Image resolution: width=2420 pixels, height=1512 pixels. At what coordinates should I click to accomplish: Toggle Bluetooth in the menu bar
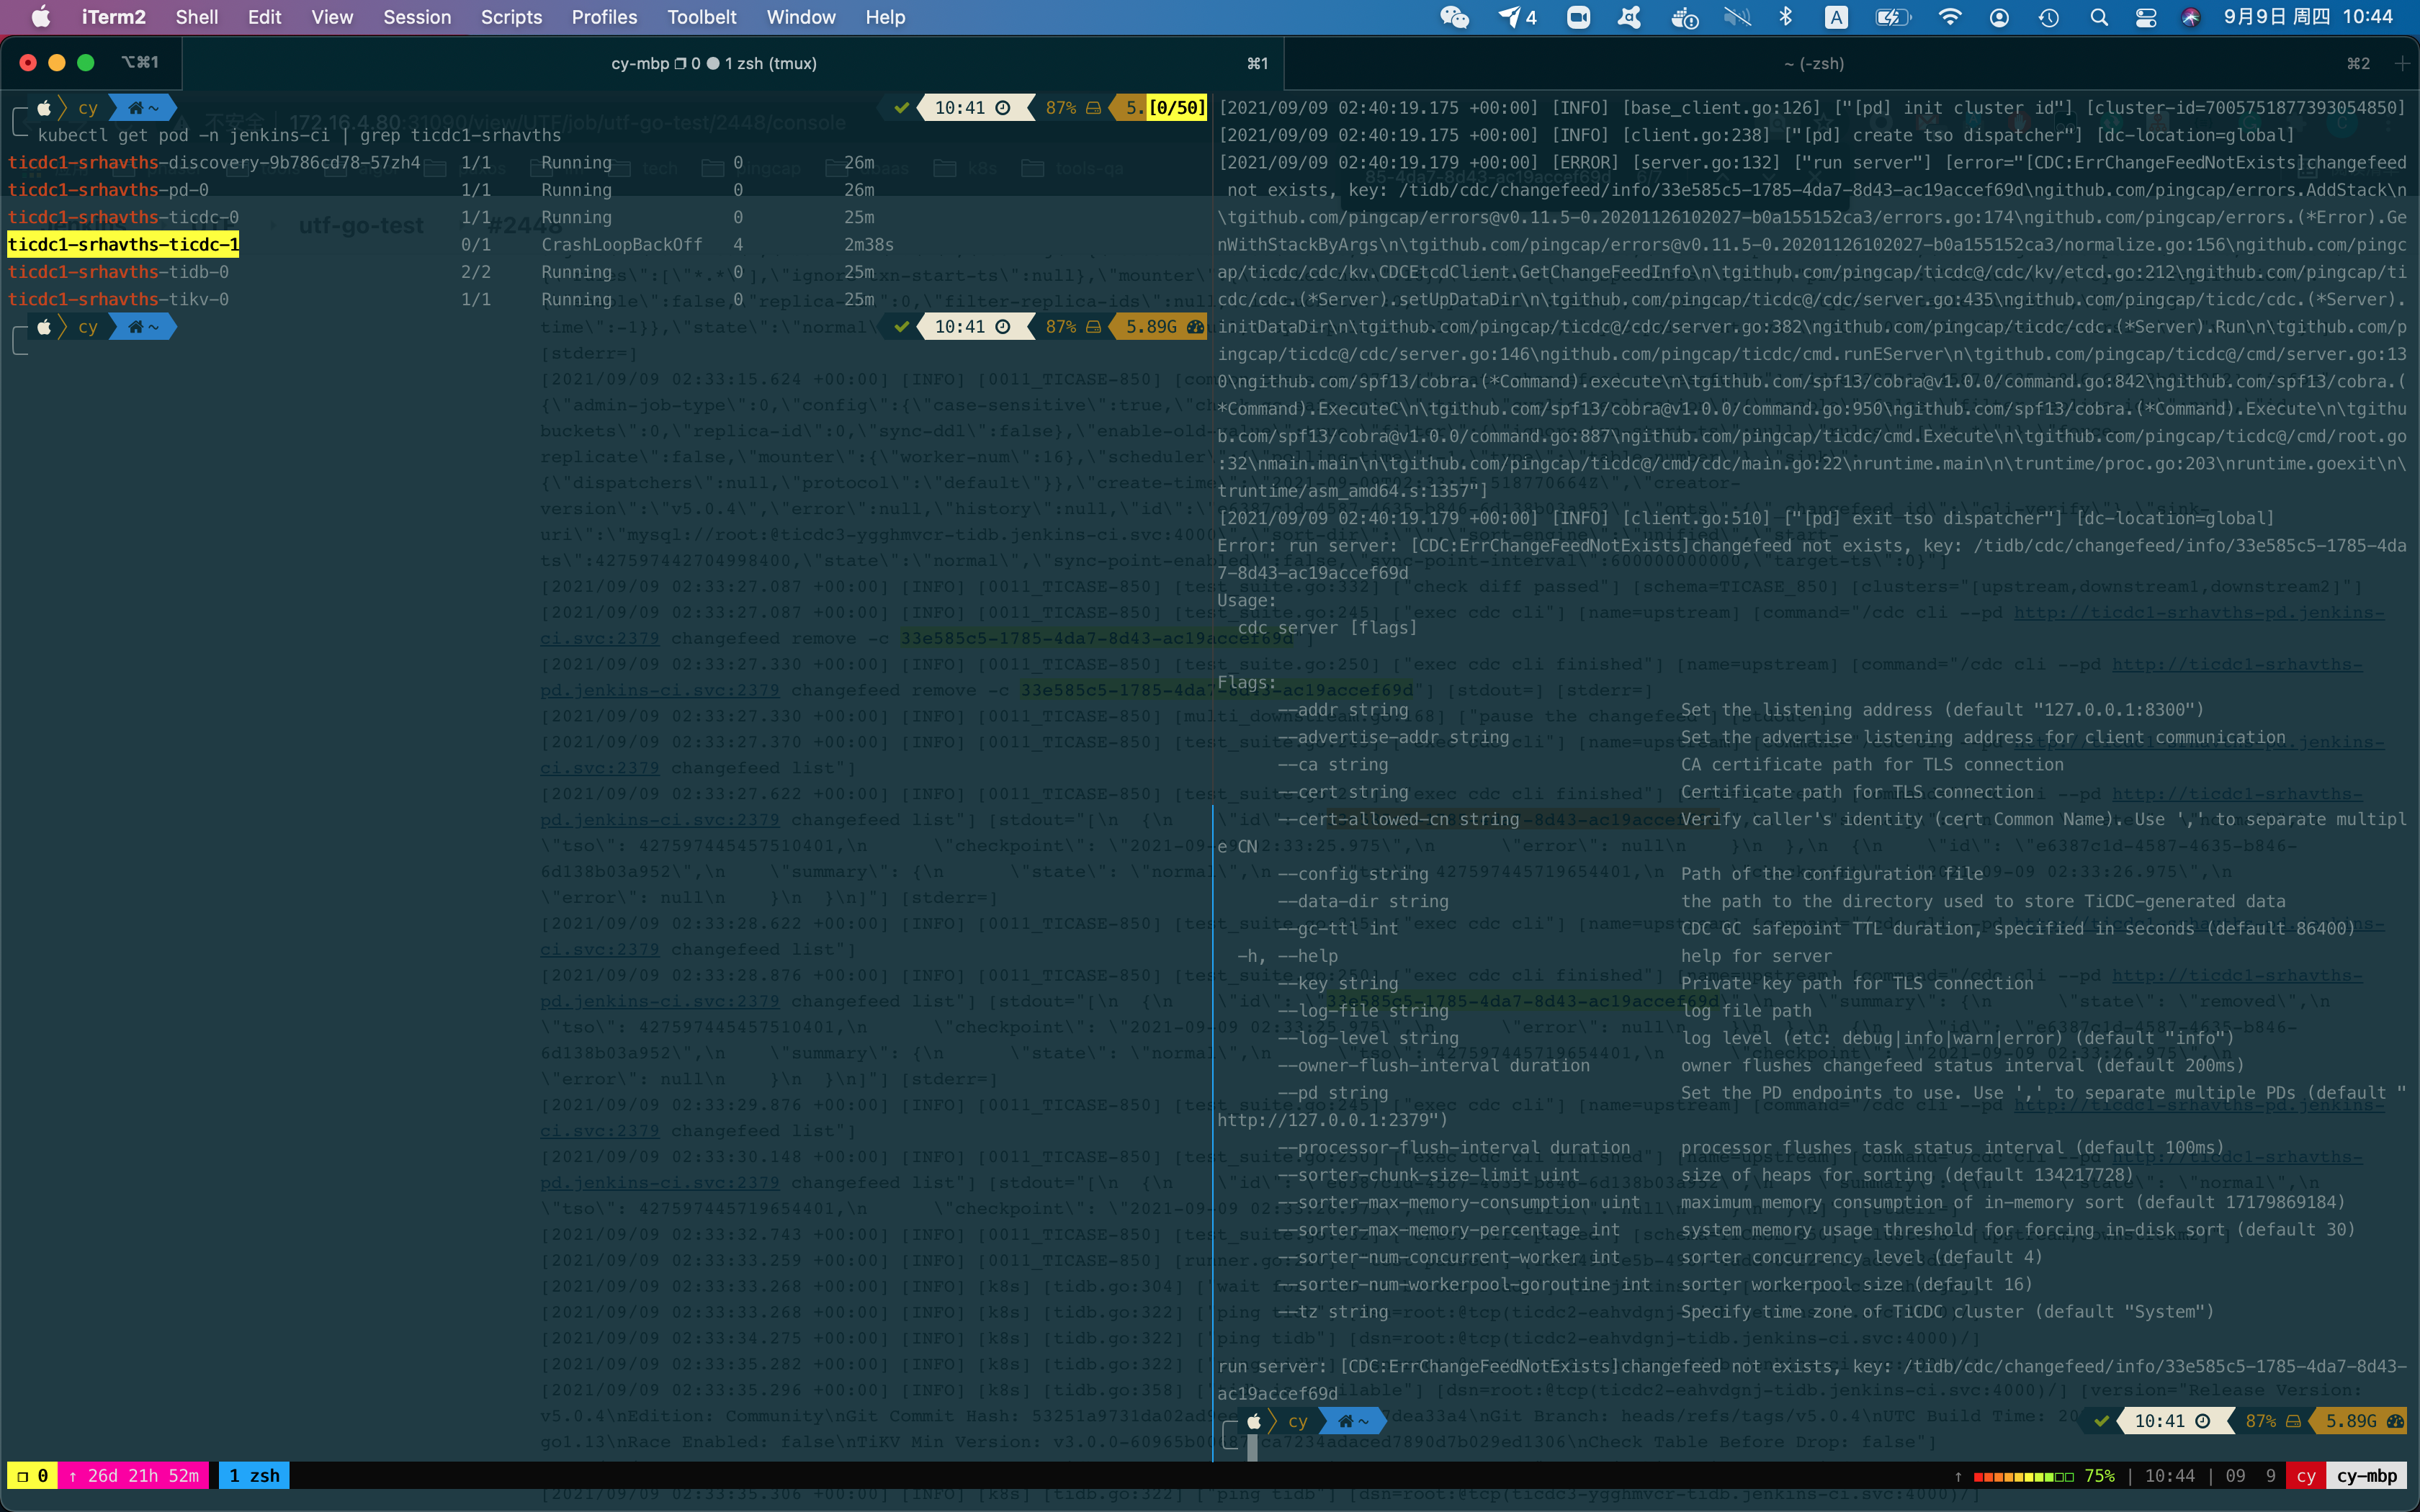tap(1787, 17)
